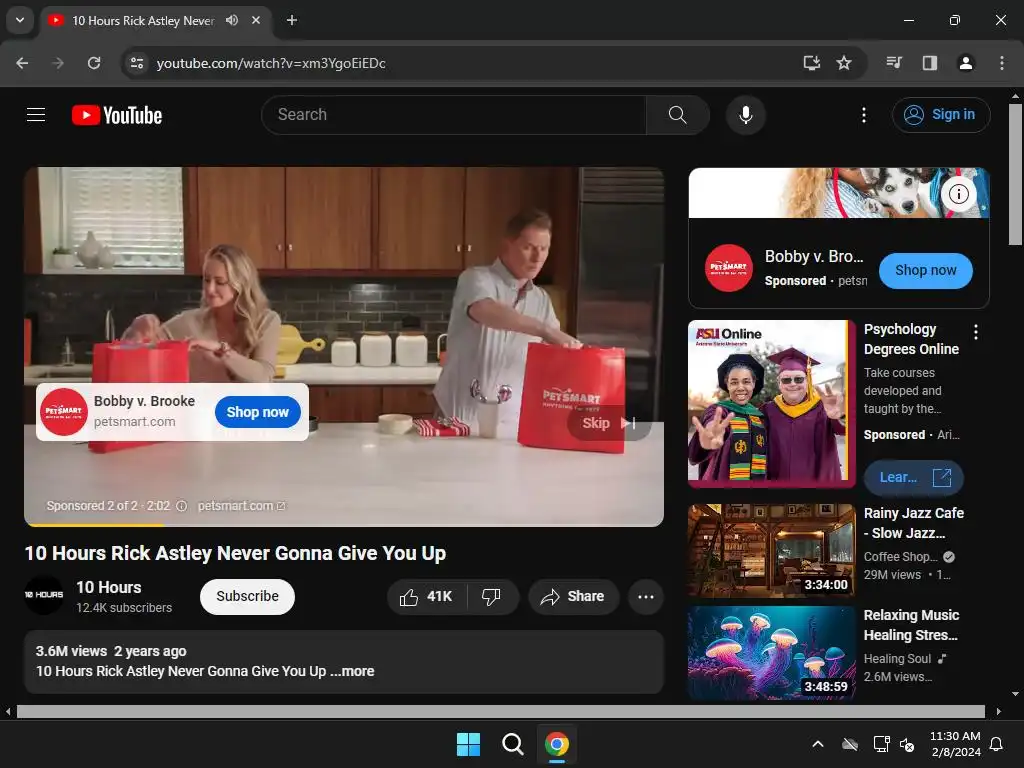Image resolution: width=1024 pixels, height=768 pixels.
Task: Open ad info icon on sidebar banner
Action: (x=958, y=194)
